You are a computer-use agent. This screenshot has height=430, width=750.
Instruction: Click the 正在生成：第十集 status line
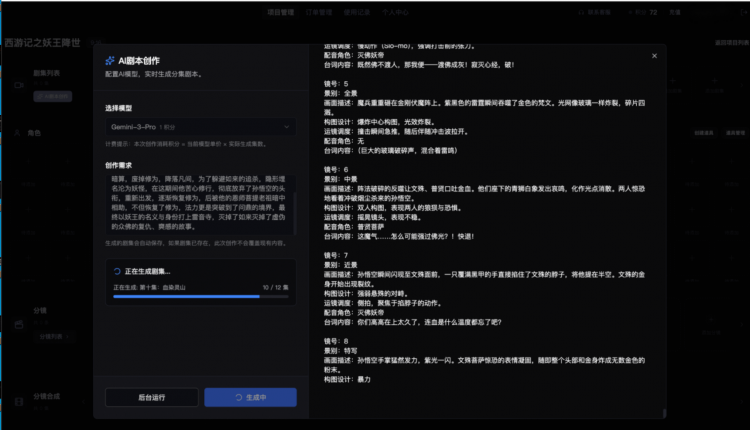149,287
